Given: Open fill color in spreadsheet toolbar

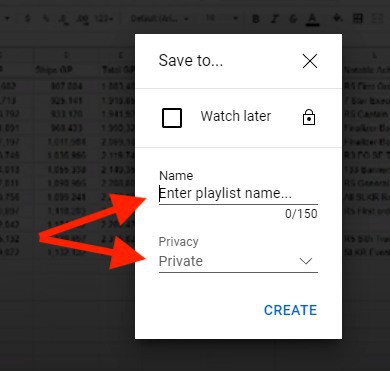Looking at the screenshot, I should pos(338,18).
